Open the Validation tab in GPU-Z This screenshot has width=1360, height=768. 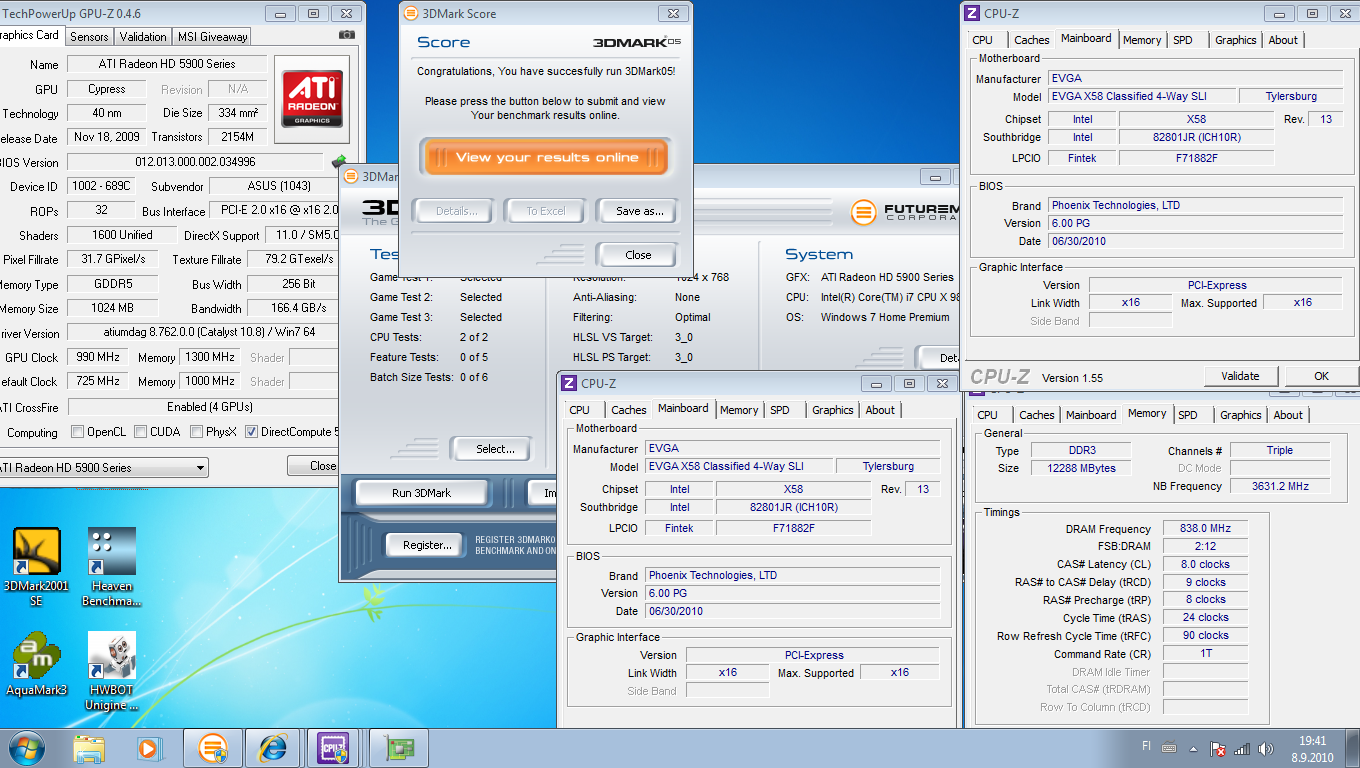pyautogui.click(x=143, y=36)
